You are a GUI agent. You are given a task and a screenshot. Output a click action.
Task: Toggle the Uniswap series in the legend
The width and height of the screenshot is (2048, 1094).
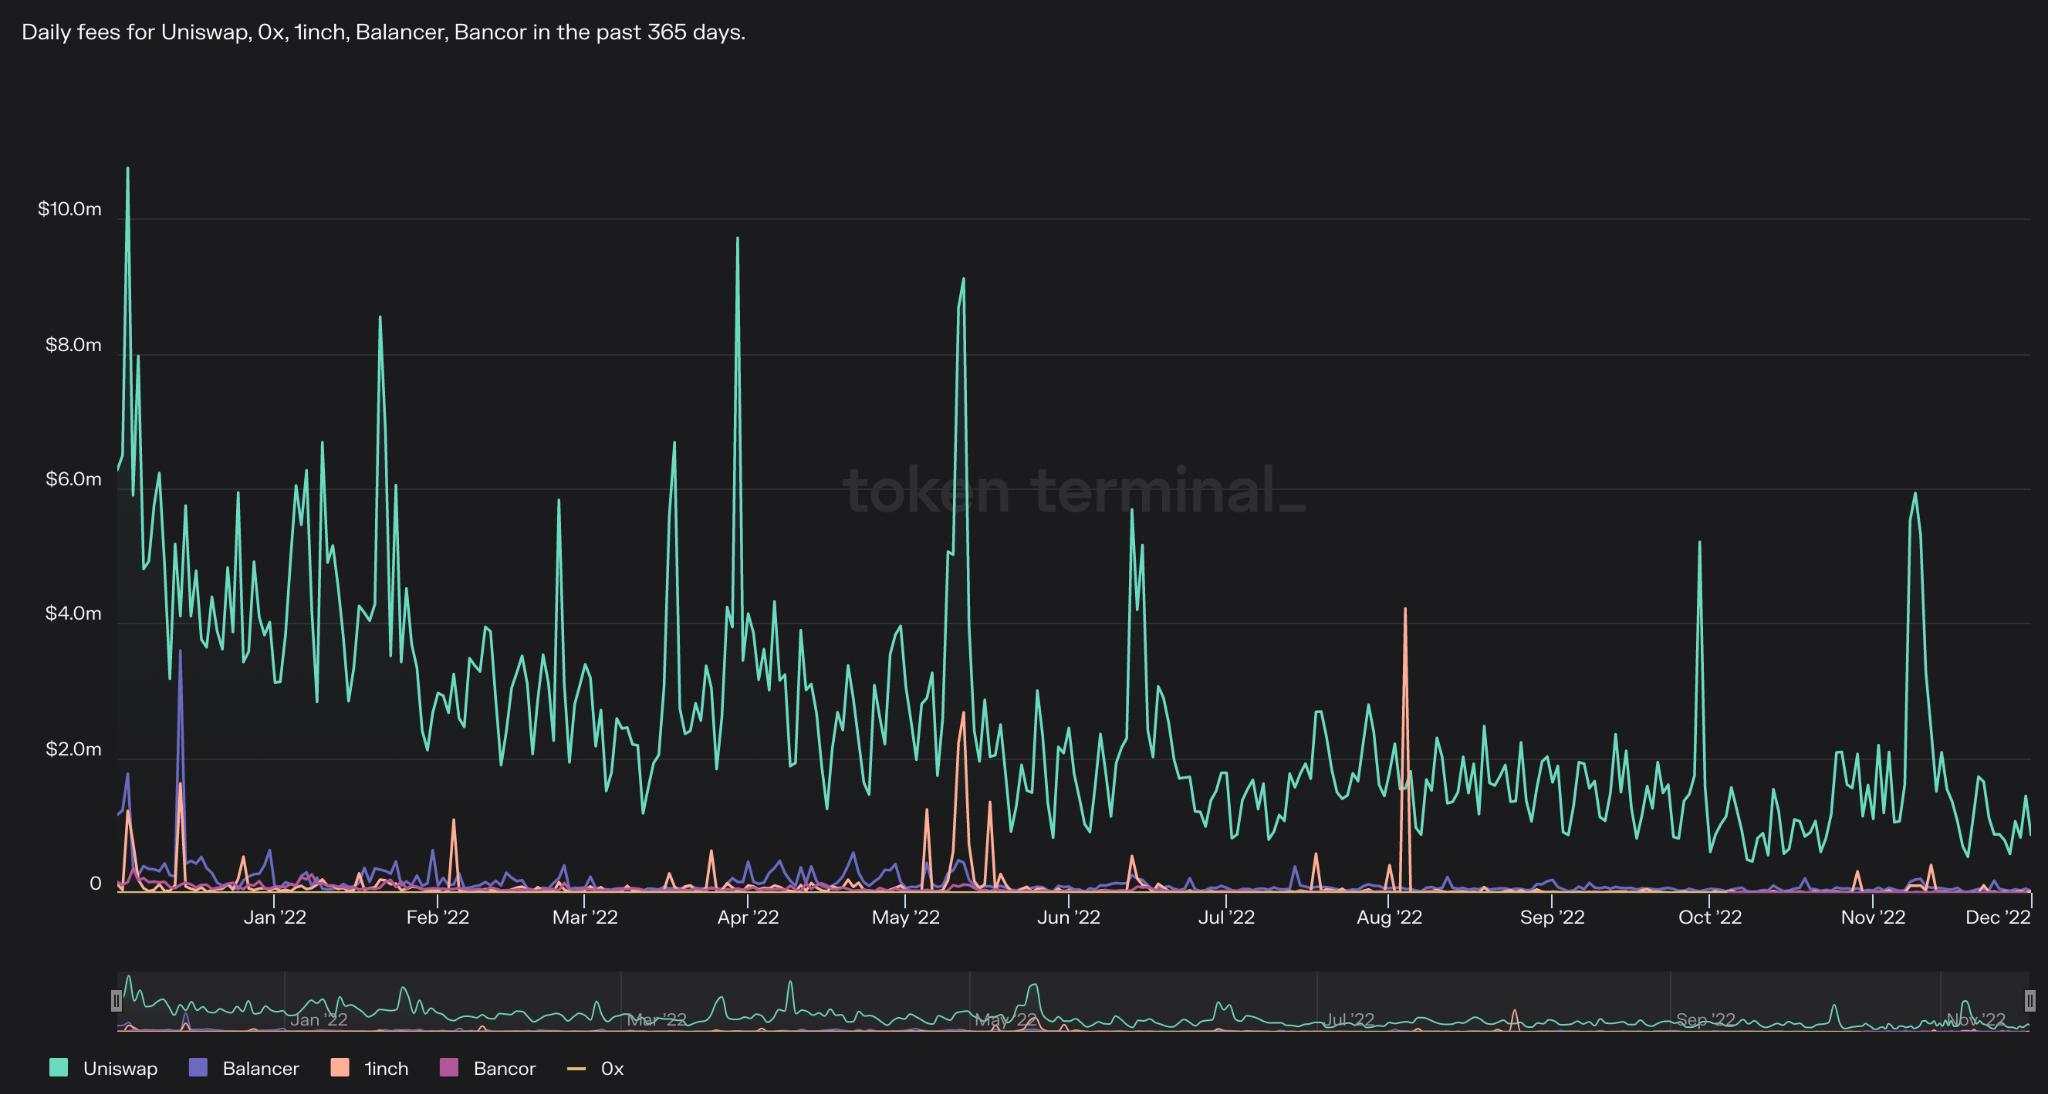[104, 1068]
